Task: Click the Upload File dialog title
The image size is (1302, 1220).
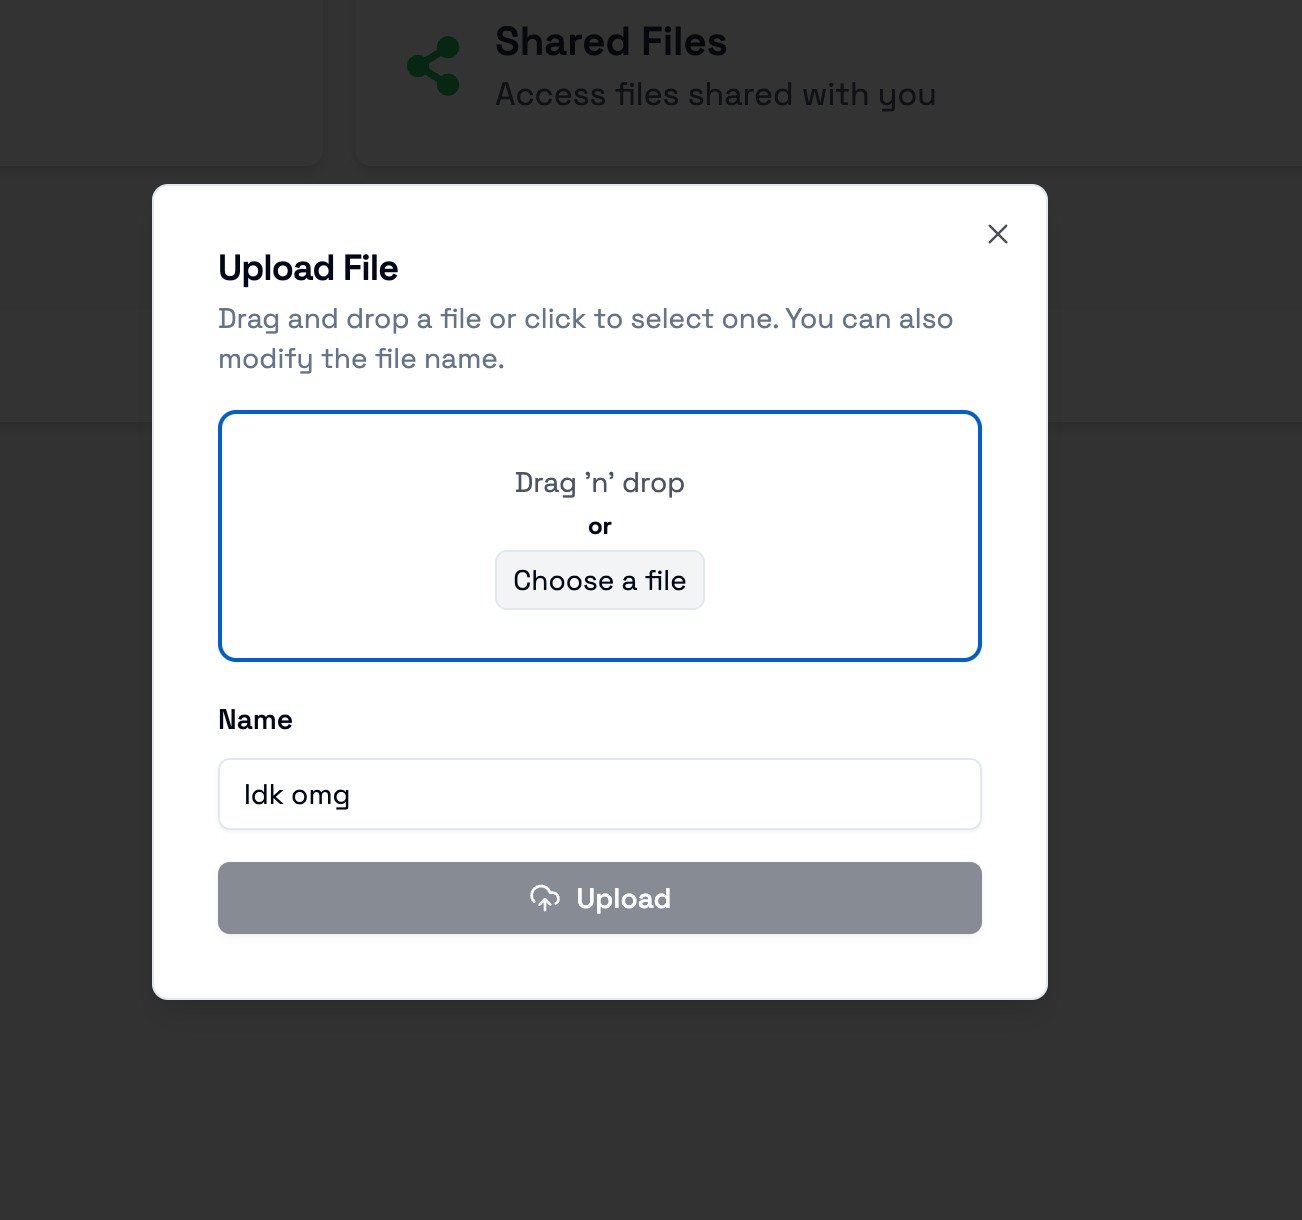Action: [308, 268]
